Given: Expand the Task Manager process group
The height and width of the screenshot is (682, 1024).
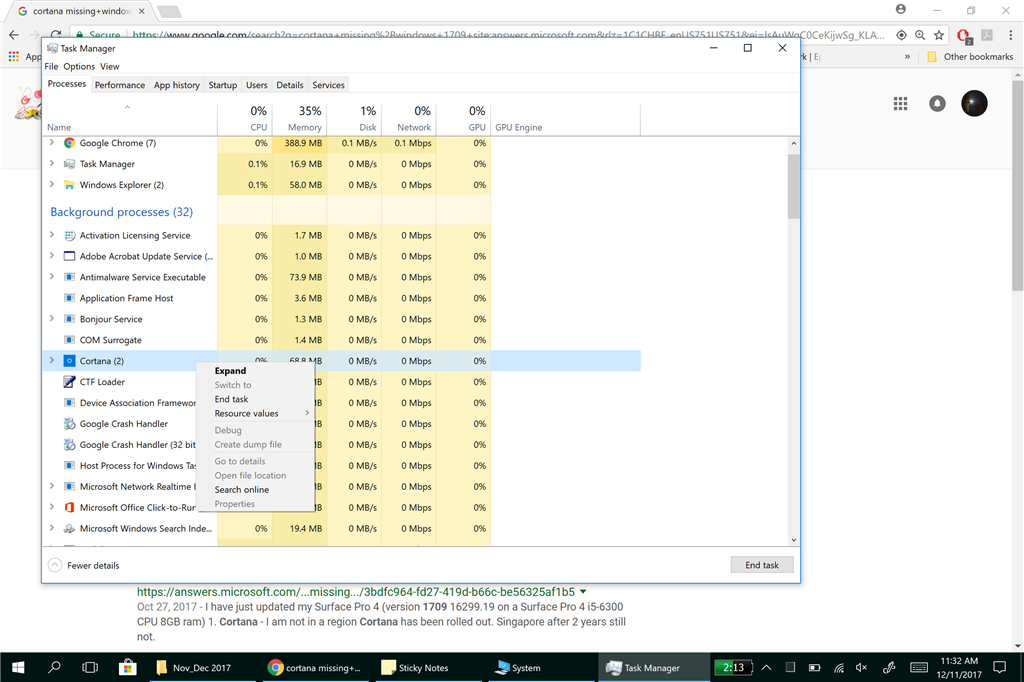Looking at the screenshot, I should pyautogui.click(x=52, y=163).
